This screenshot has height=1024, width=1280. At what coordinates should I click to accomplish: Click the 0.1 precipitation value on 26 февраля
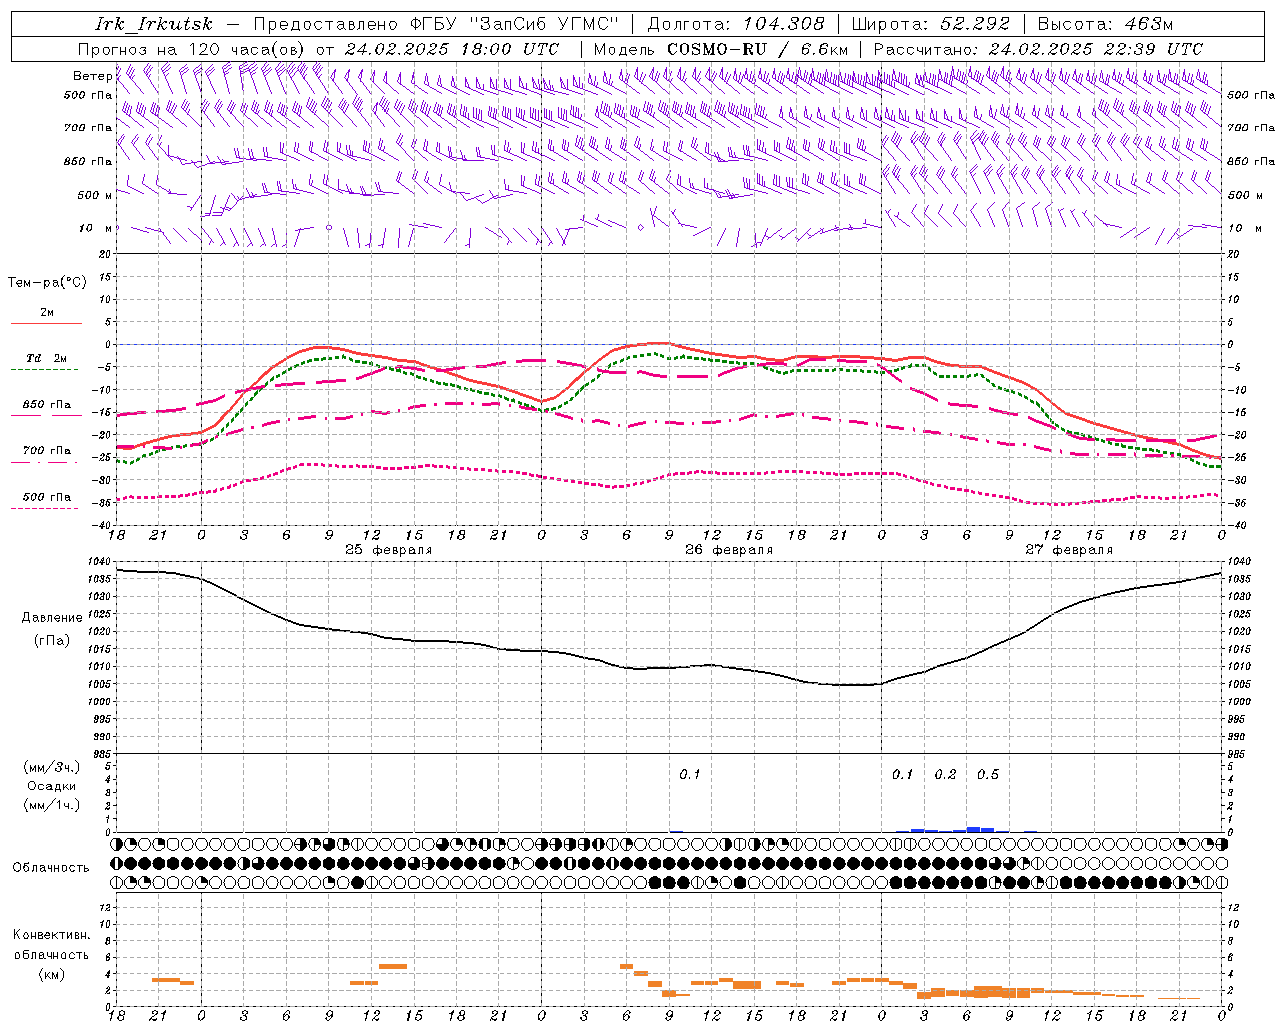[x=690, y=775]
